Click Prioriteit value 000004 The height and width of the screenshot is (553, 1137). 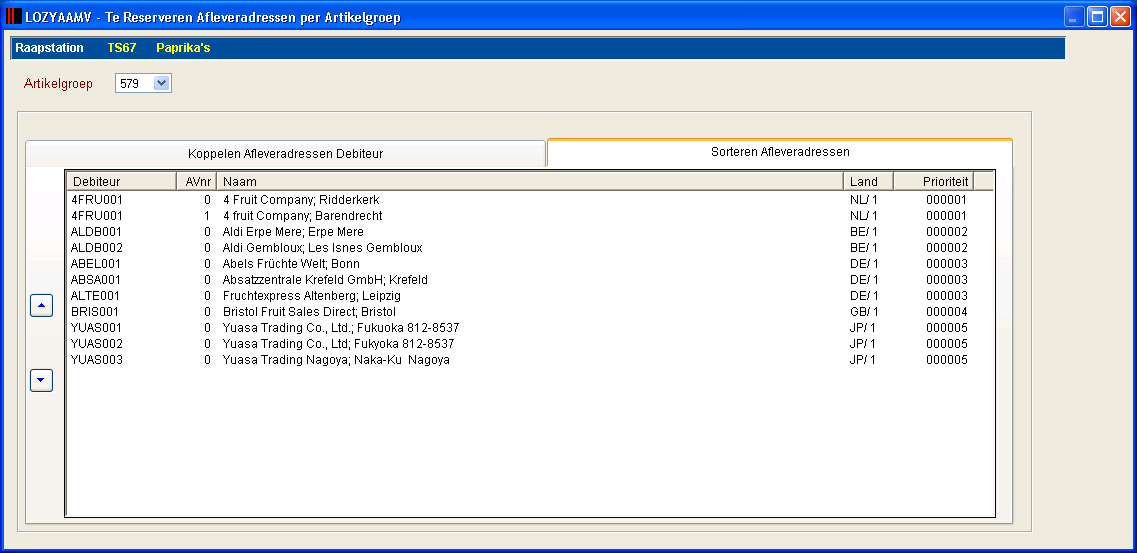(947, 312)
